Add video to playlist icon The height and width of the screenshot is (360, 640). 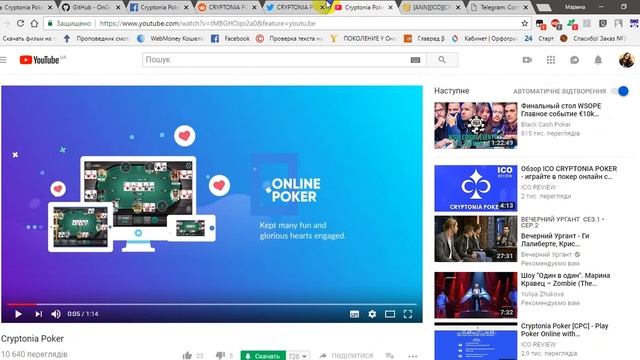point(390,356)
